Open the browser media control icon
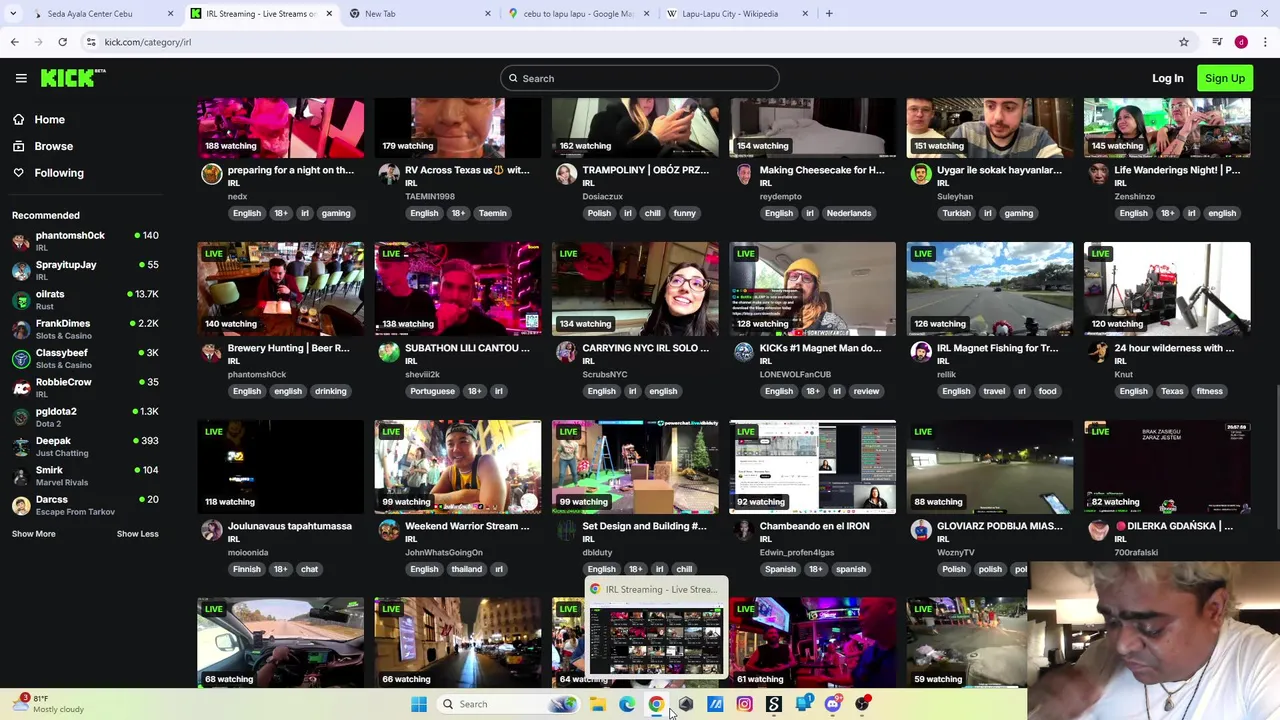This screenshot has width=1280, height=720. [x=1217, y=42]
